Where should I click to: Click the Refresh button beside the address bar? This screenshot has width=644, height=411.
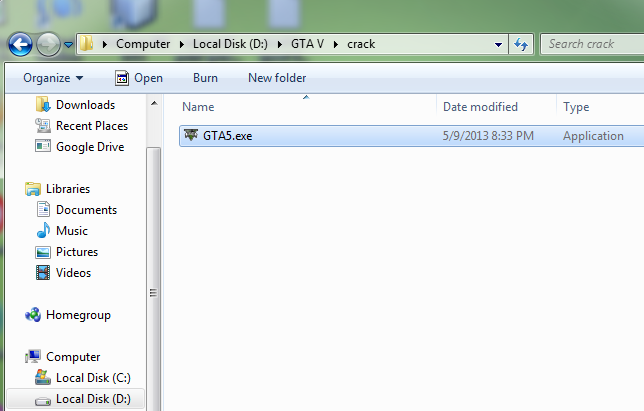pos(521,44)
